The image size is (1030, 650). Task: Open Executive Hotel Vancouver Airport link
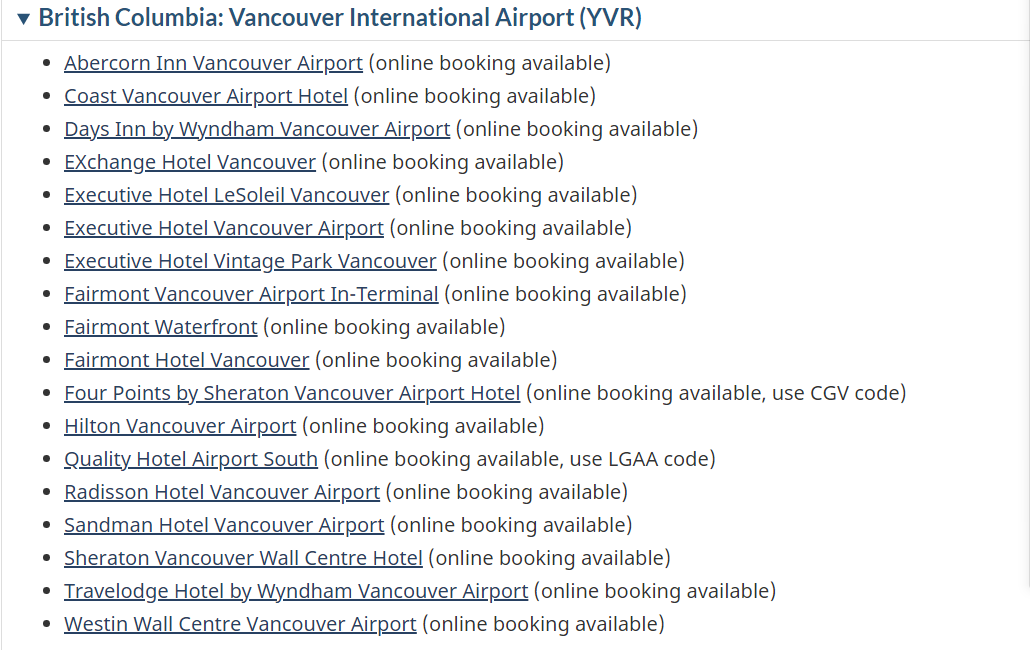[224, 228]
